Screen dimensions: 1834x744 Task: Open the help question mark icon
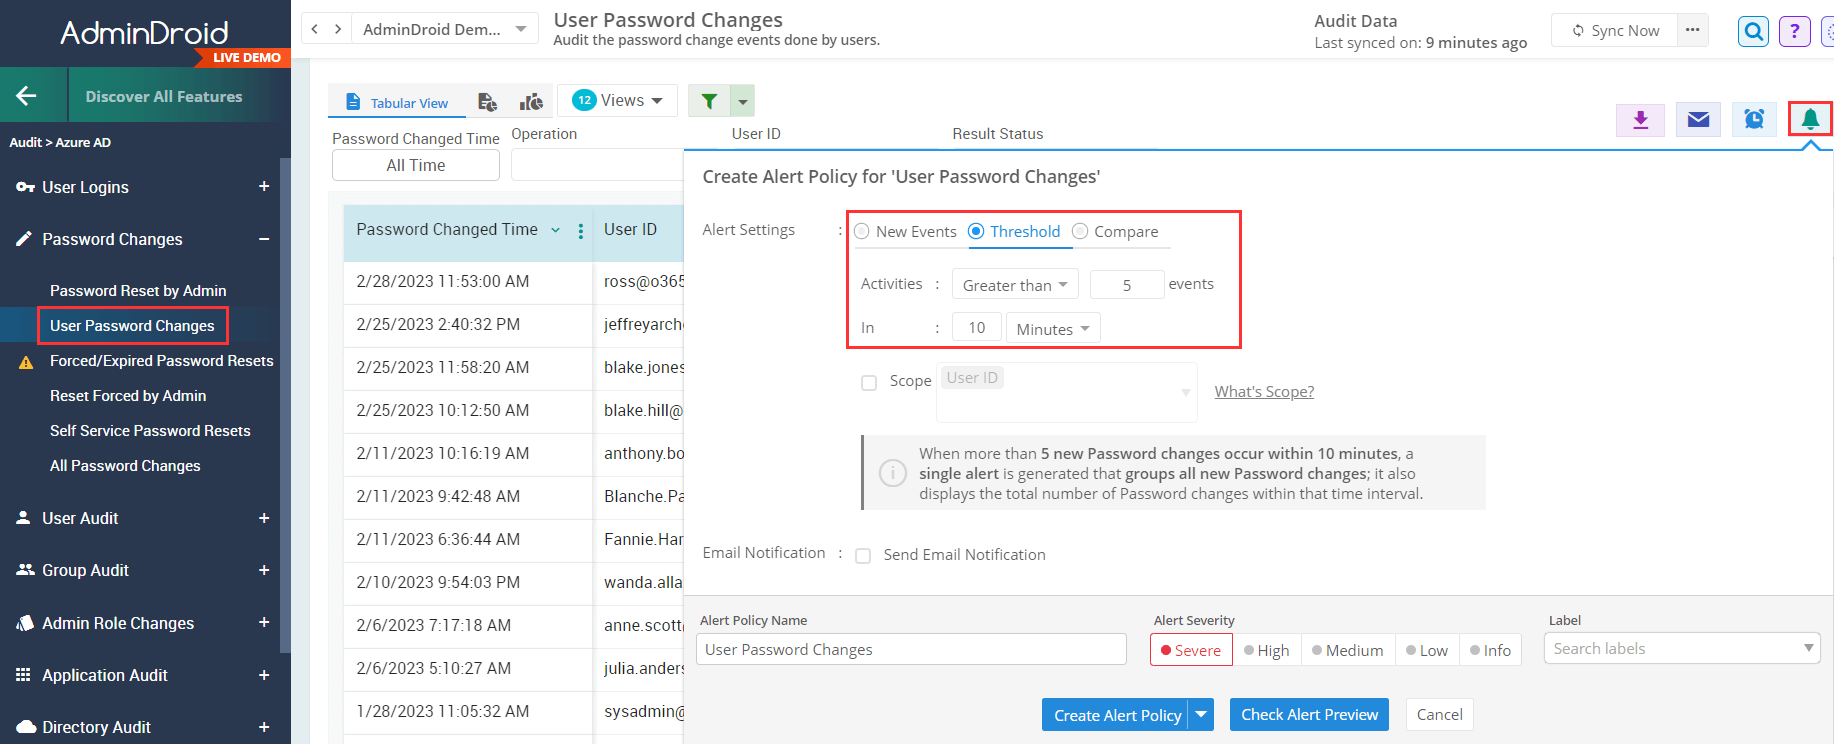[1795, 31]
